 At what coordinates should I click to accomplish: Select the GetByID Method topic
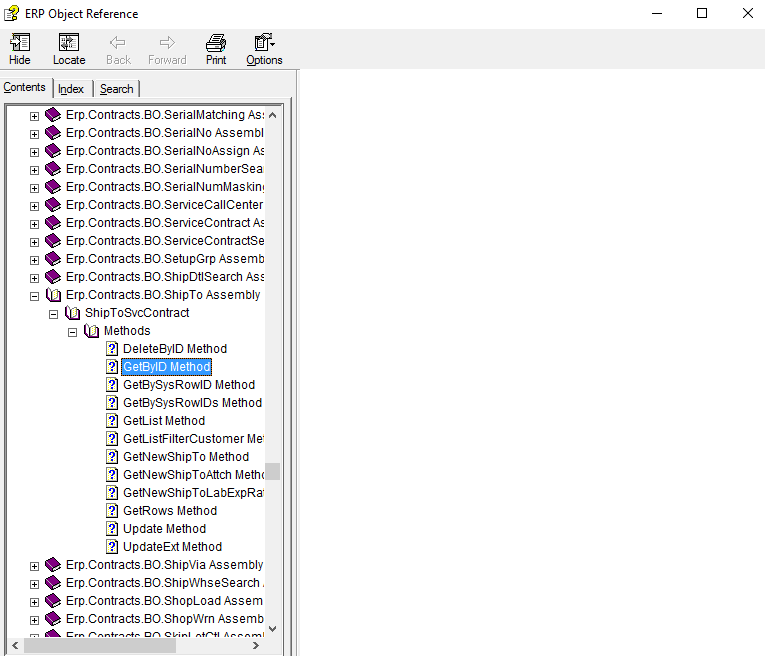tap(166, 367)
